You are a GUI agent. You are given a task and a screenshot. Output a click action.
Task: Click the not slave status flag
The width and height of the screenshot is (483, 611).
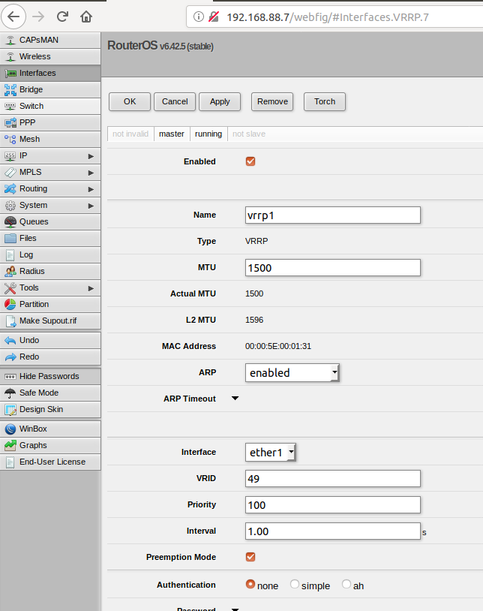[x=249, y=134]
